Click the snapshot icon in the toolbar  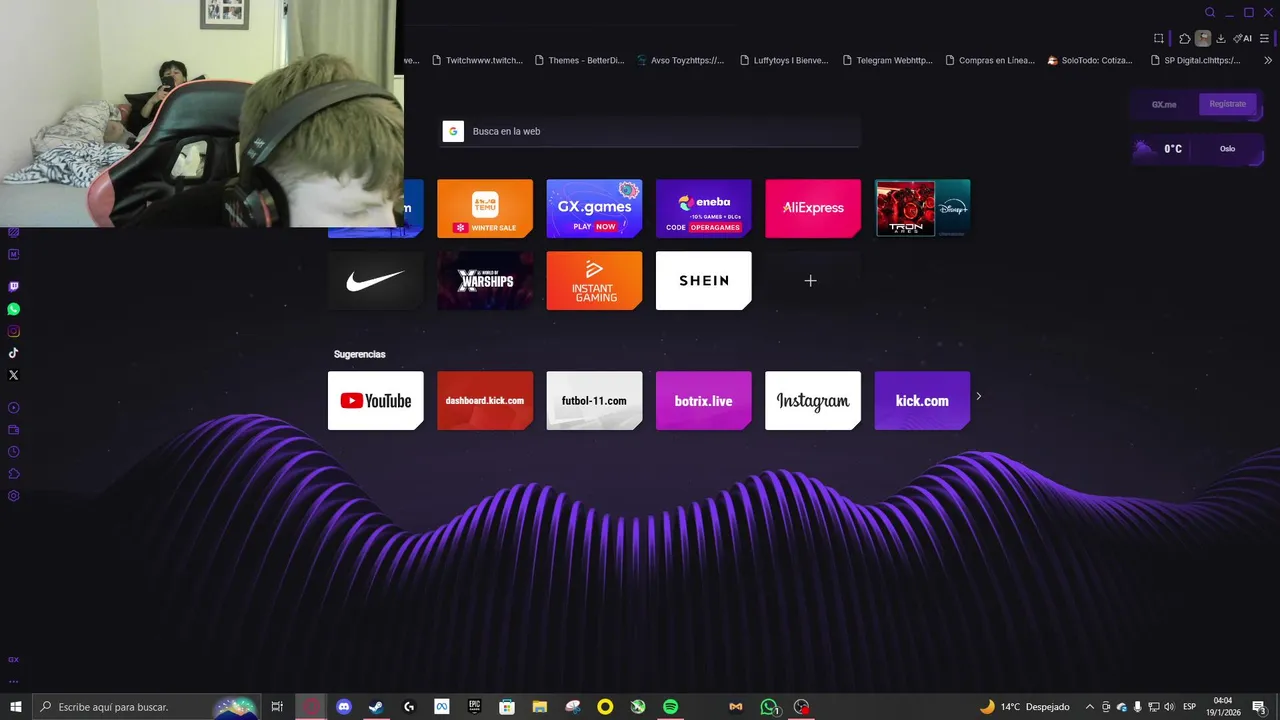[x=1158, y=38]
